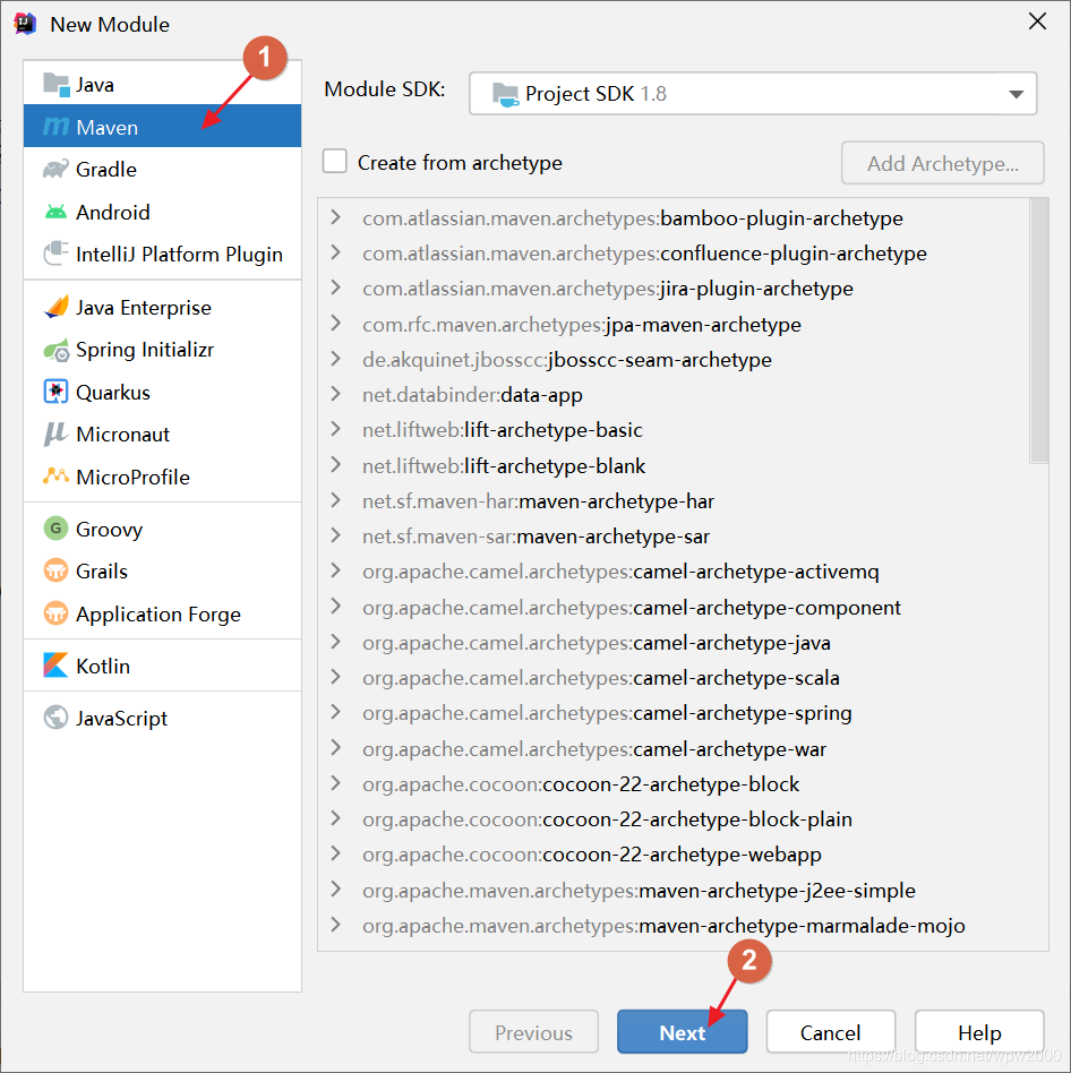This screenshot has width=1071, height=1074.
Task: Expand jpa-maven-archetype node
Action: point(336,323)
